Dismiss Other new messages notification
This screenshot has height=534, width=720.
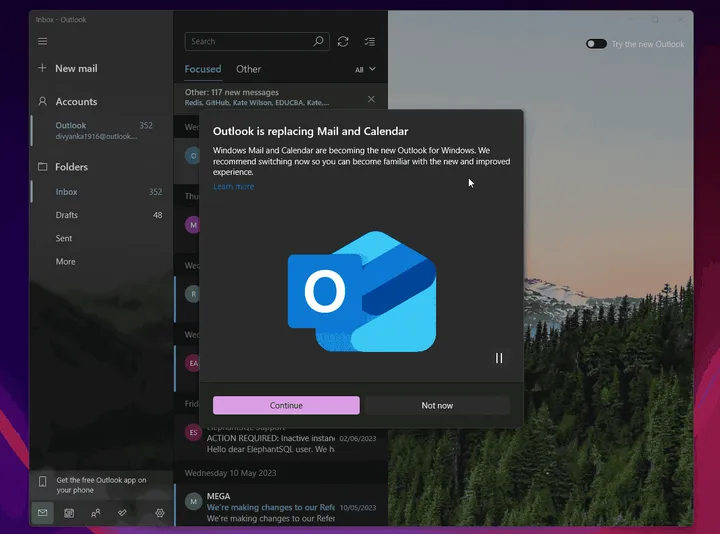[x=371, y=99]
